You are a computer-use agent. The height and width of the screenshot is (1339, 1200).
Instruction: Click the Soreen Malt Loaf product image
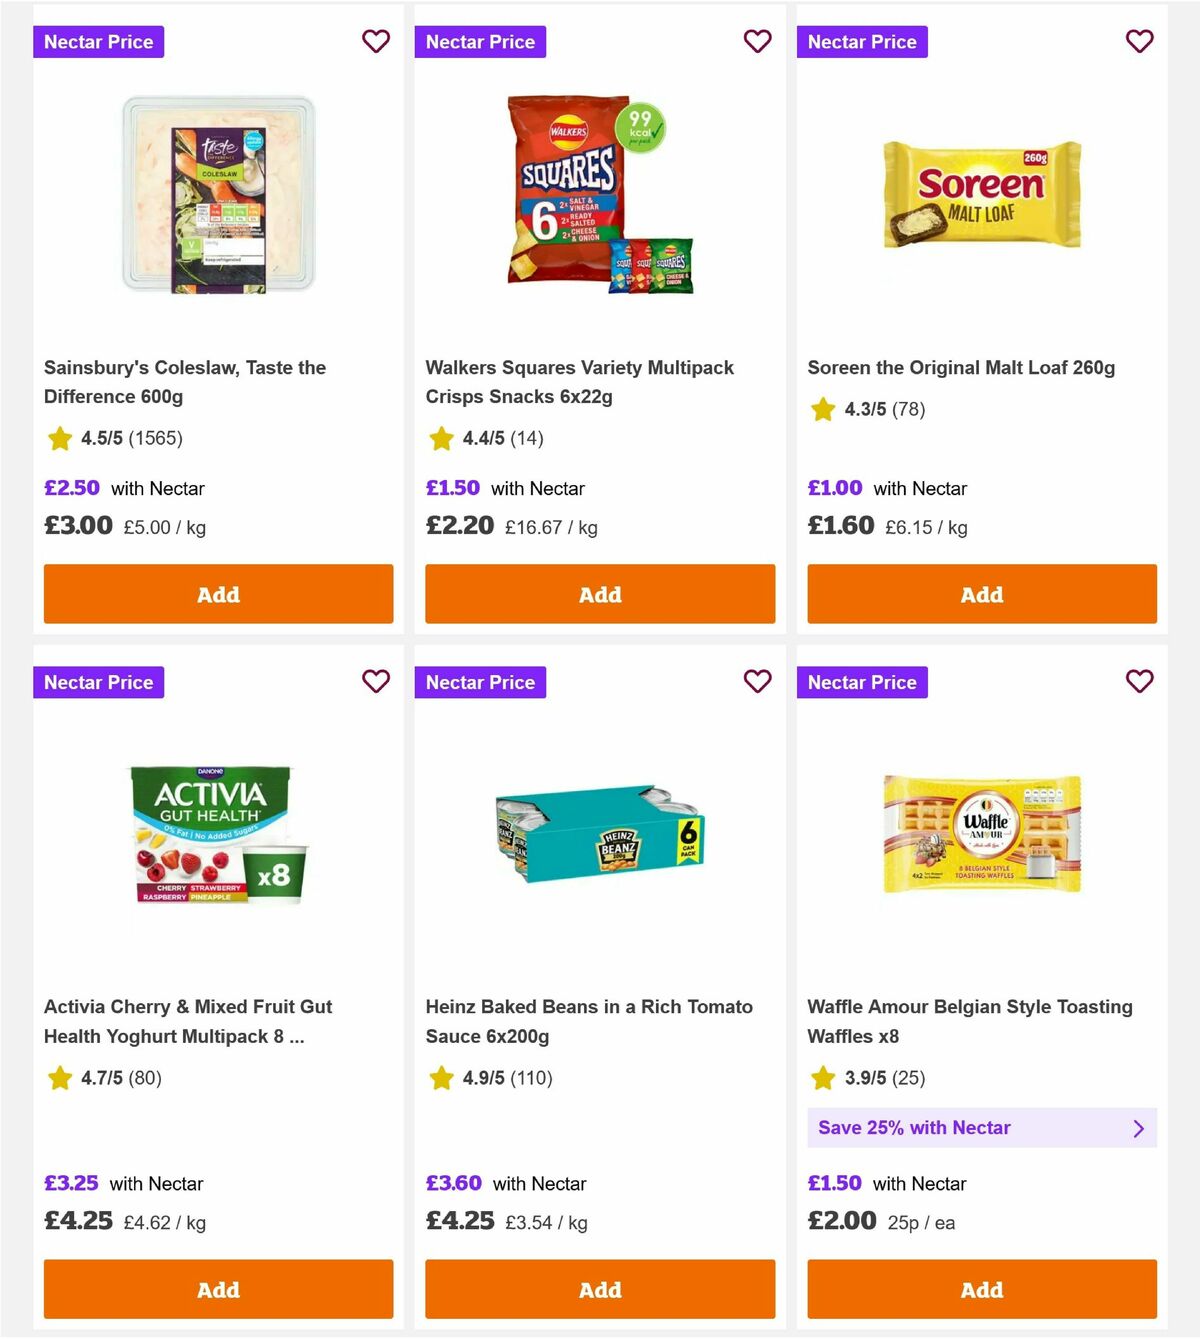[x=981, y=195]
